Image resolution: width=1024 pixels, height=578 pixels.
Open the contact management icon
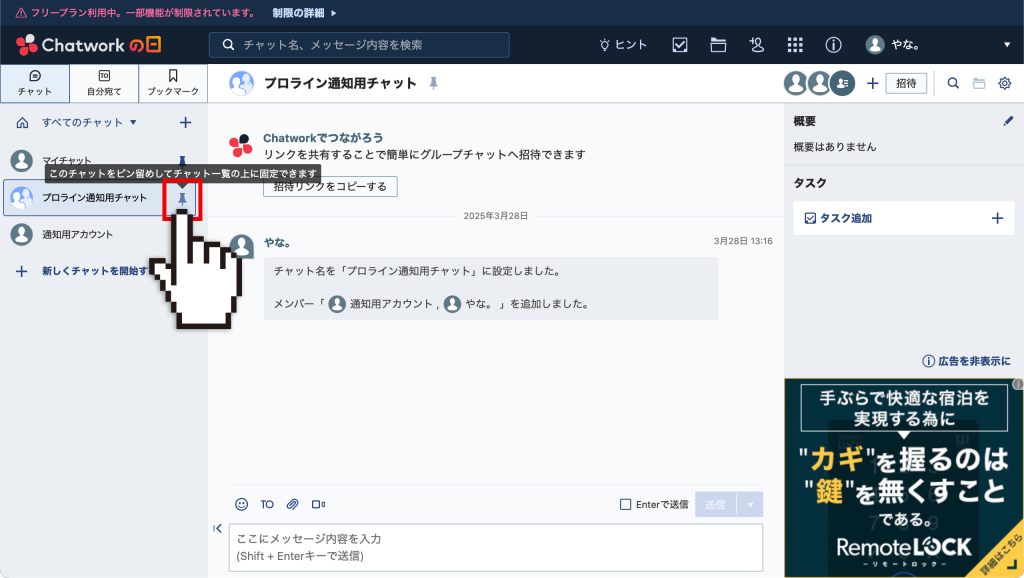tap(757, 45)
